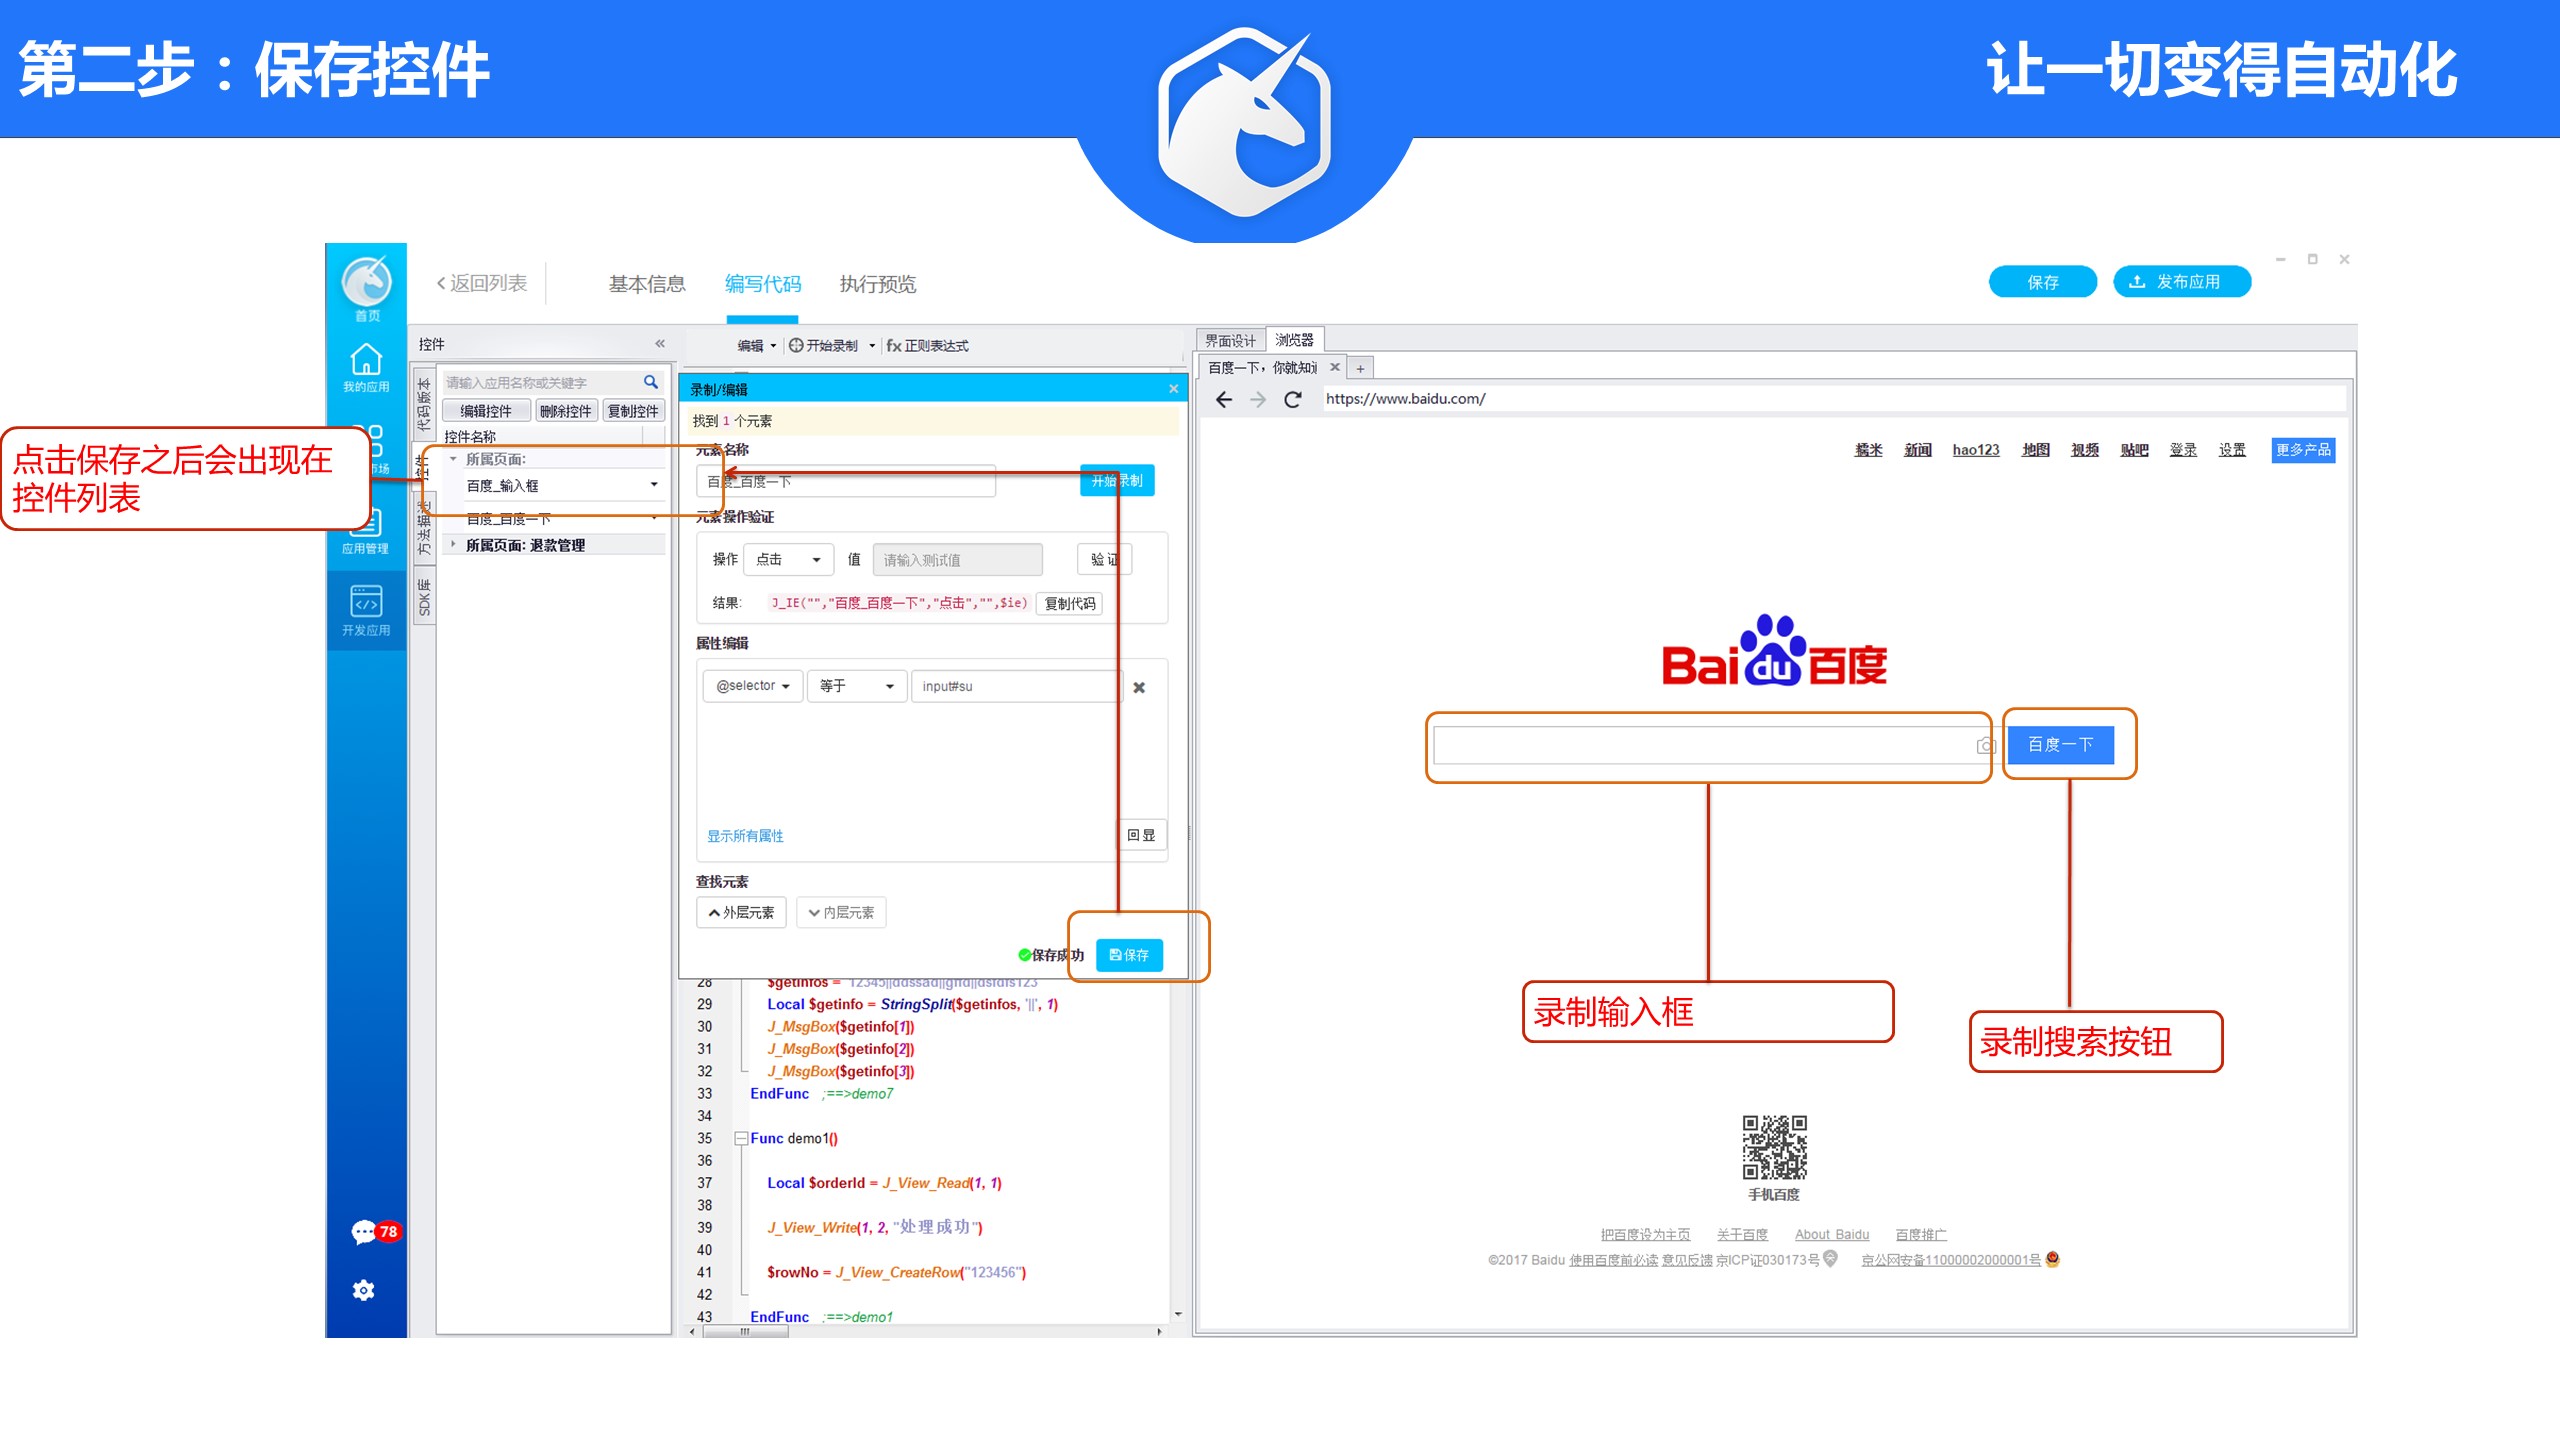Open the @selector attribute dropdown
The height and width of the screenshot is (1440, 2560).
[753, 686]
